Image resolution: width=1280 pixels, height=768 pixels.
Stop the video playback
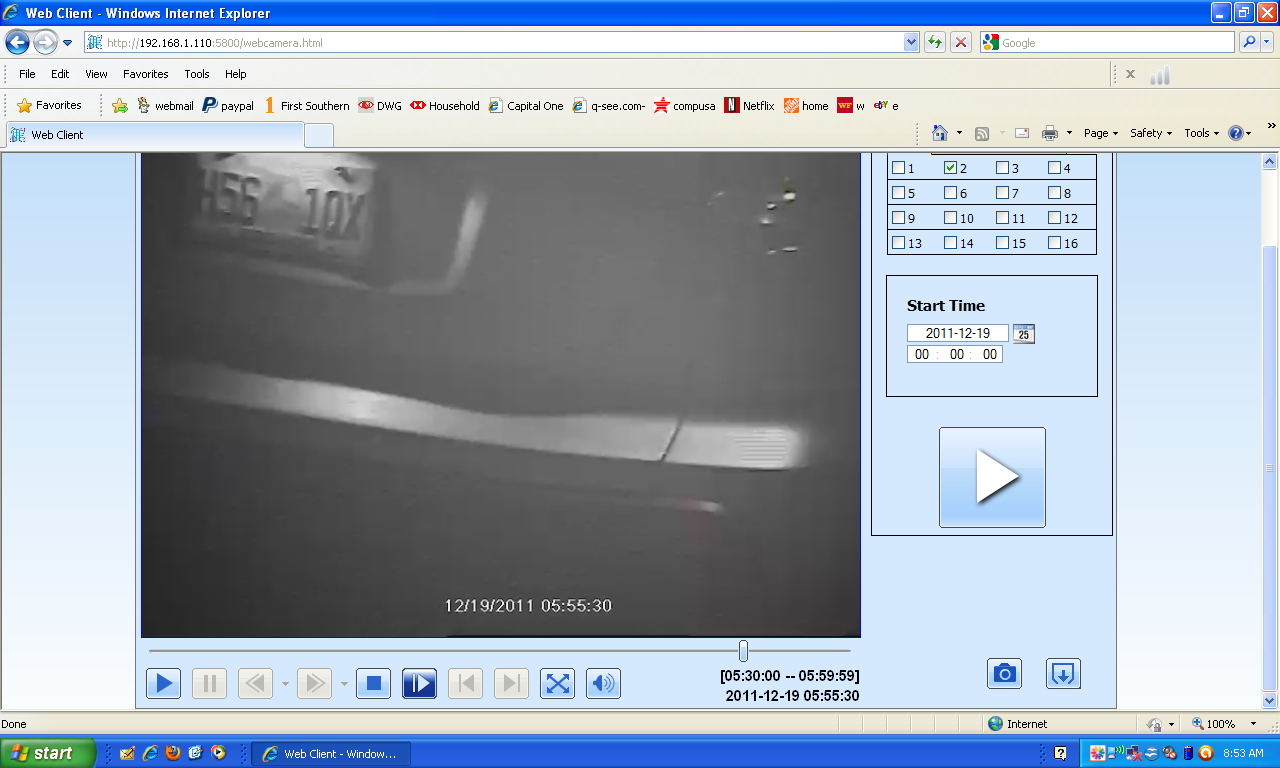tap(374, 684)
